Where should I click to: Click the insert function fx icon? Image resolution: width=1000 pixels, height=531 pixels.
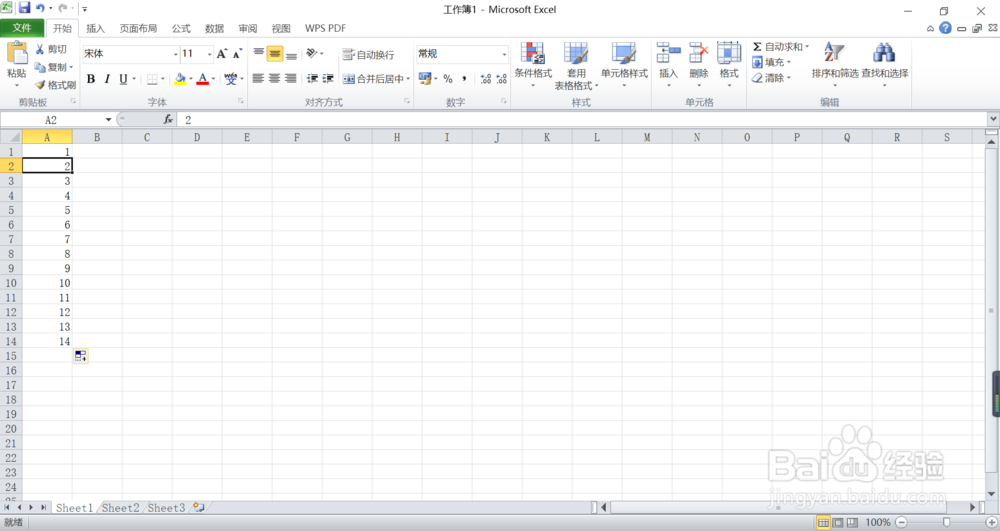(168, 119)
